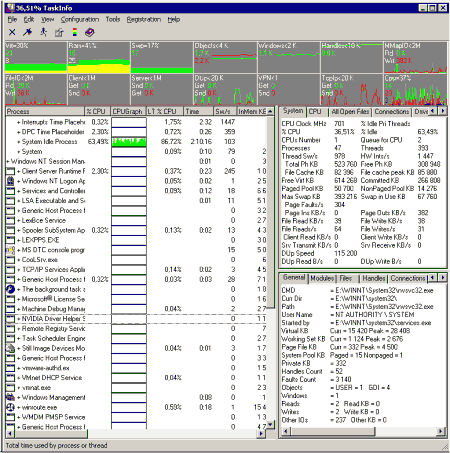Switch to the Handles tab
Screen dimensions: 450x453
click(x=374, y=278)
